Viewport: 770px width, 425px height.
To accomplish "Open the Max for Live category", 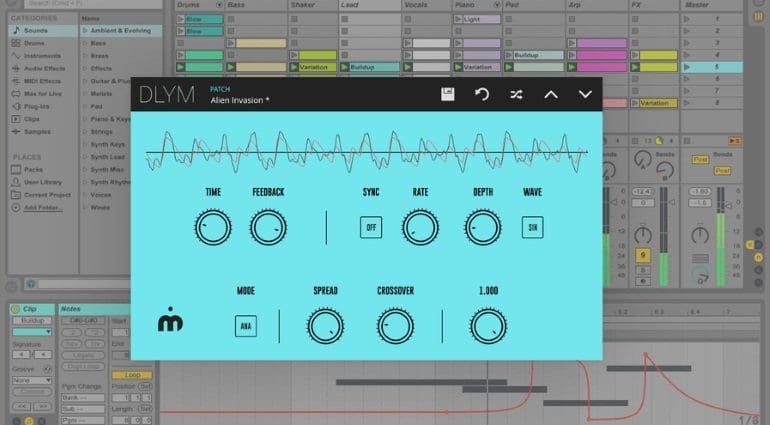I will pos(42,94).
